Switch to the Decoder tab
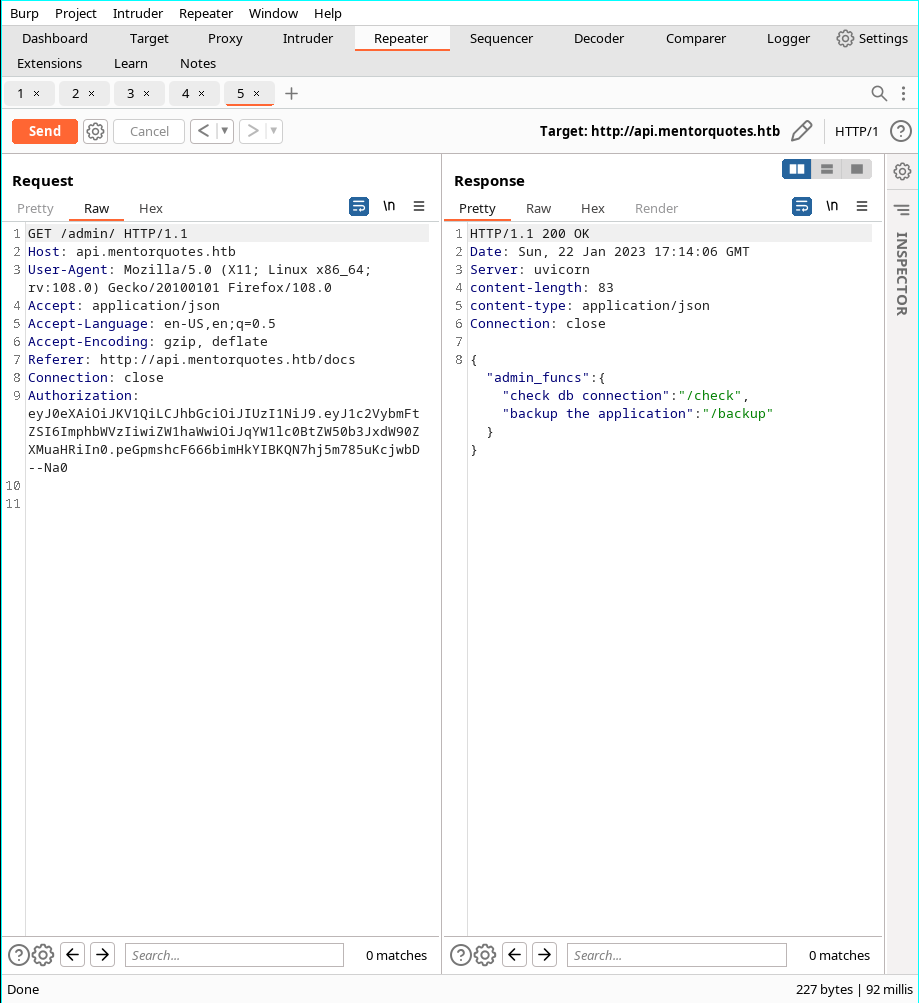This screenshot has width=919, height=1003. [599, 38]
